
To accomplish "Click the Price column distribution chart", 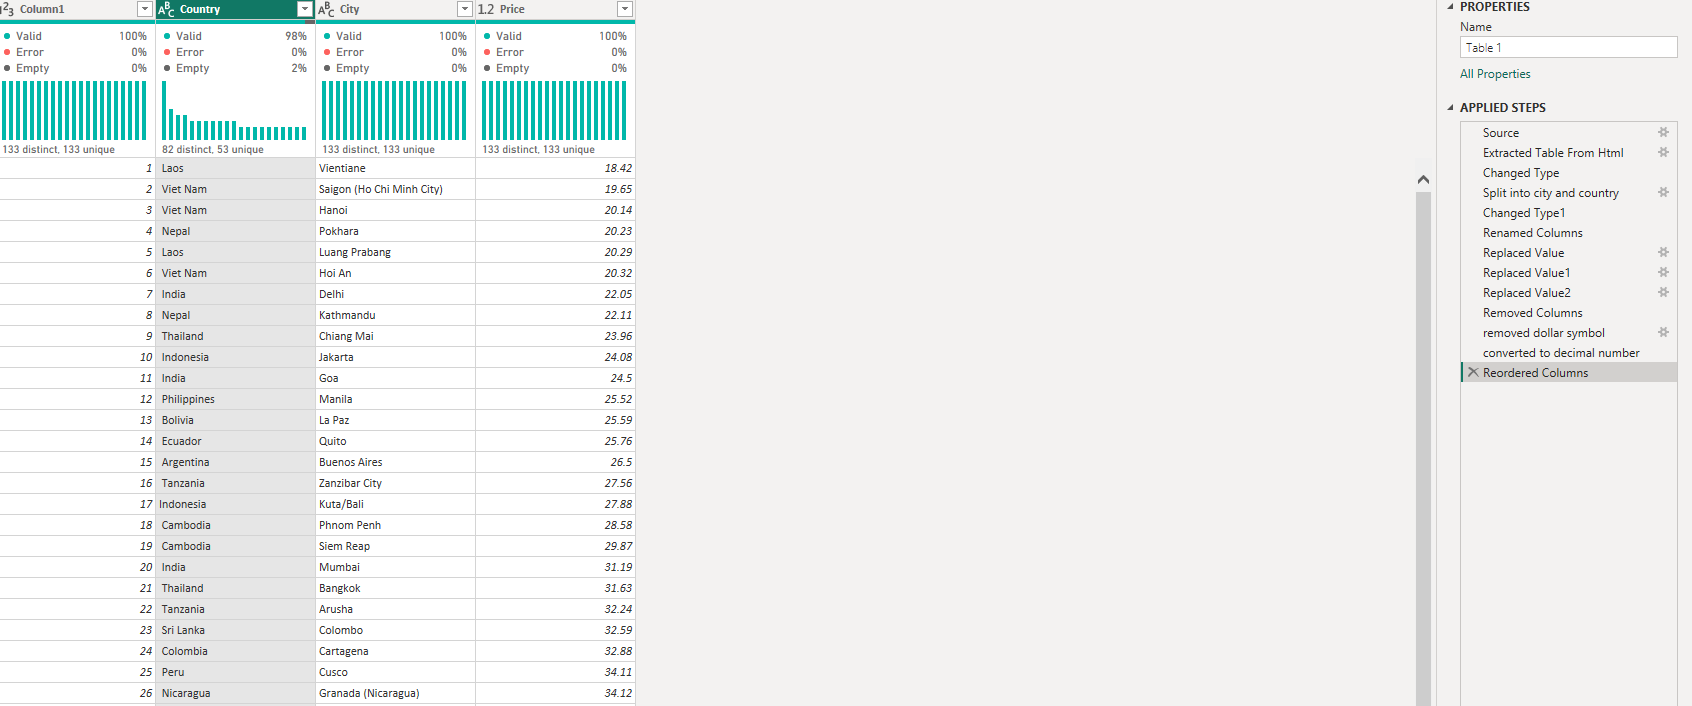I will point(555,110).
